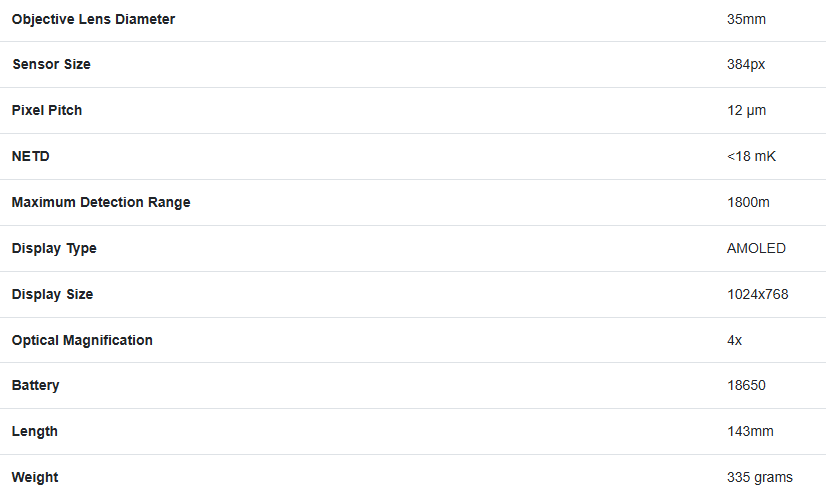This screenshot has width=826, height=495.
Task: Select the 35mm lens diameter value
Action: [746, 19]
